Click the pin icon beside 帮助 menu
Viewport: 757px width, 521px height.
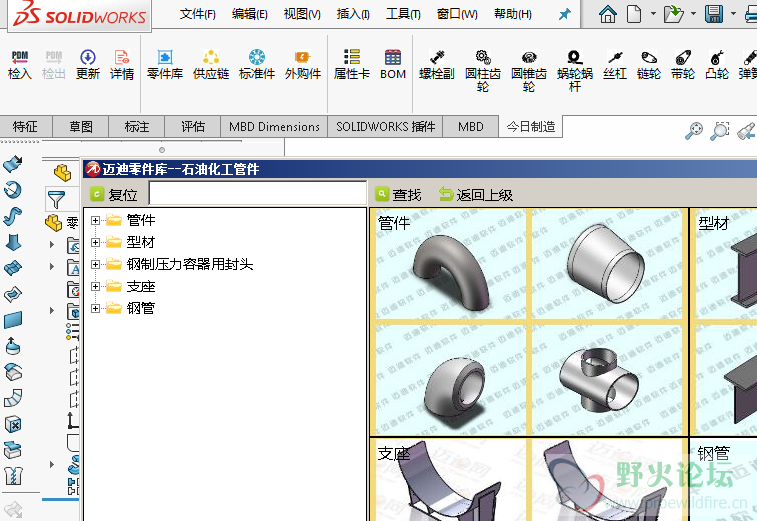[564, 14]
